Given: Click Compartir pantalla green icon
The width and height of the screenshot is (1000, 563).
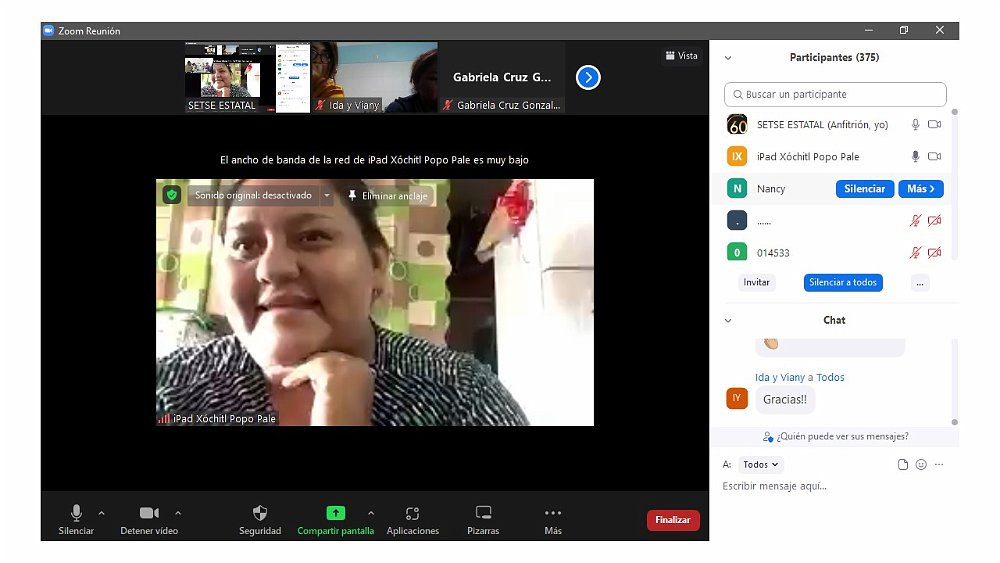Looking at the screenshot, I should (335, 513).
